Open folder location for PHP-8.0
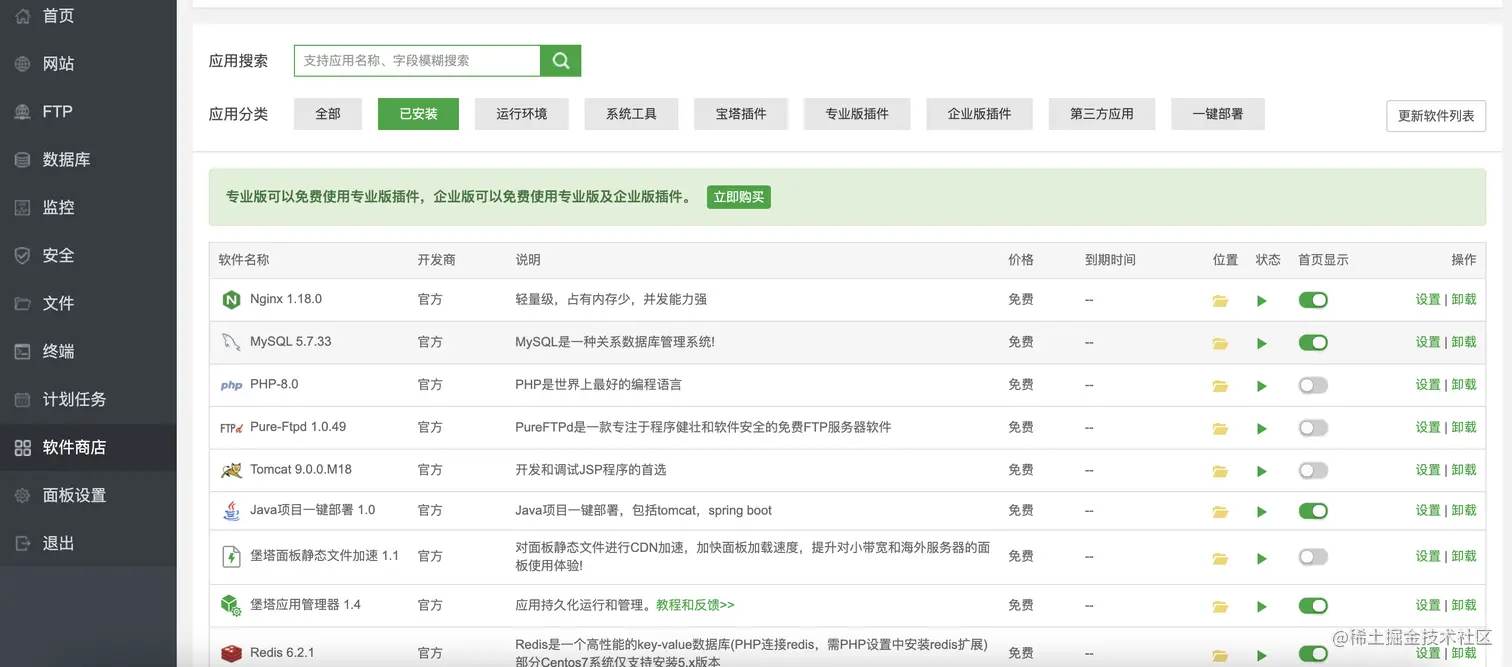This screenshot has height=667, width=1512. tap(1220, 386)
